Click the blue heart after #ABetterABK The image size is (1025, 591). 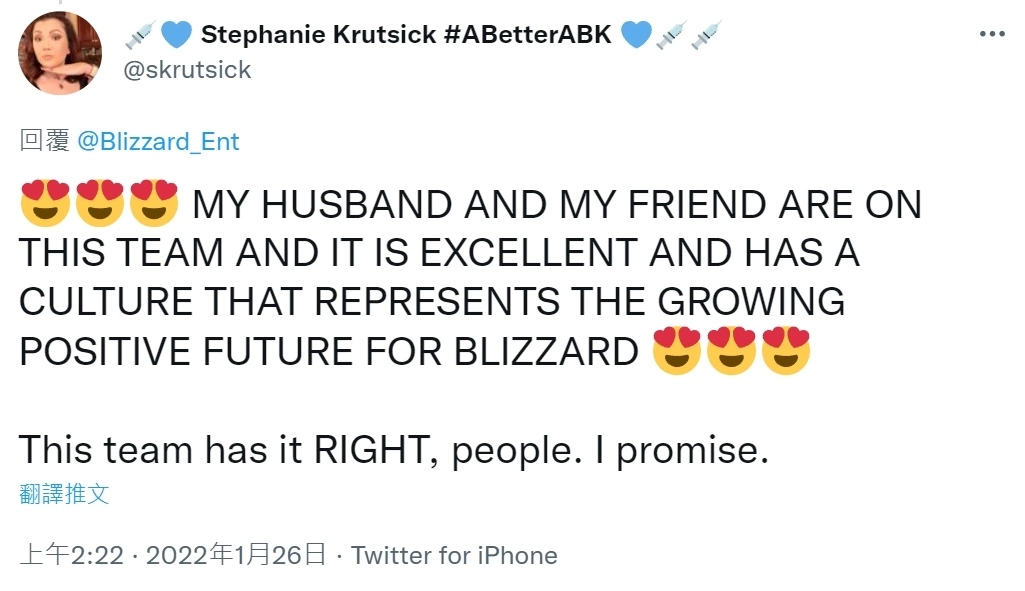tap(636, 35)
